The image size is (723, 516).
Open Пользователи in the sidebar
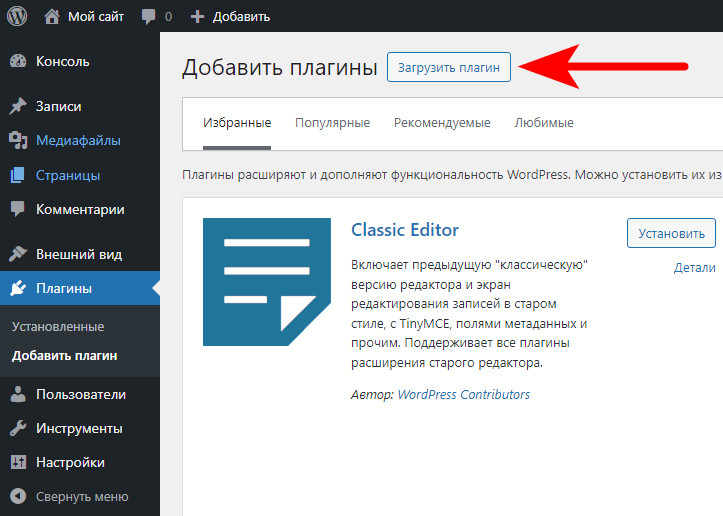(81, 395)
